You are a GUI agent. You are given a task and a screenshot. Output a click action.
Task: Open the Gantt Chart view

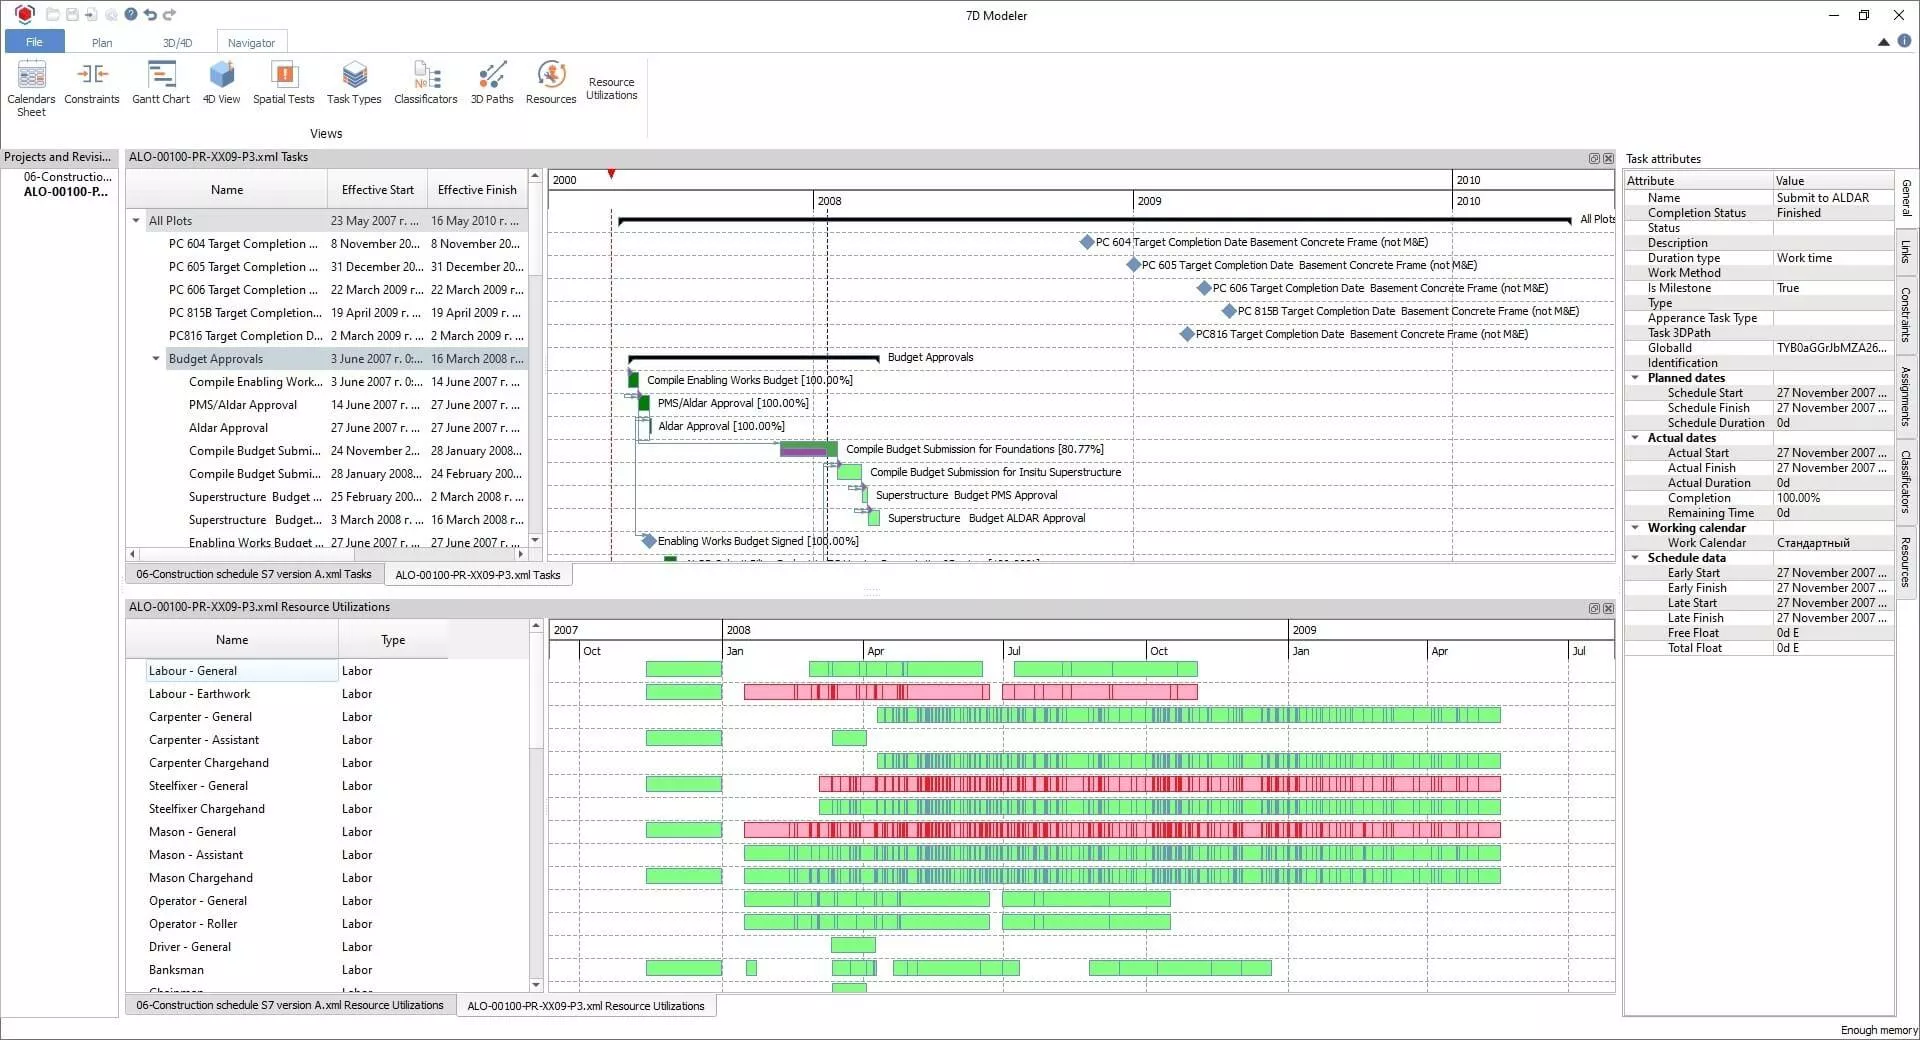coord(160,83)
